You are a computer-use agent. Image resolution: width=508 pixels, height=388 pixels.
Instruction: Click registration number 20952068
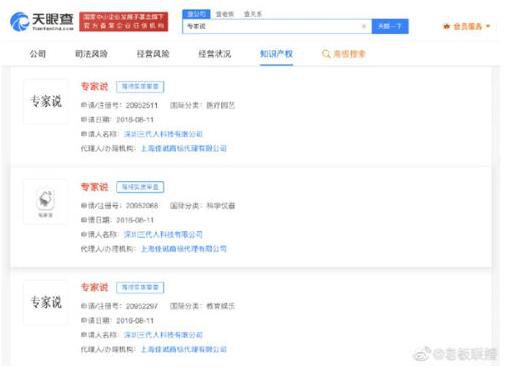142,206
